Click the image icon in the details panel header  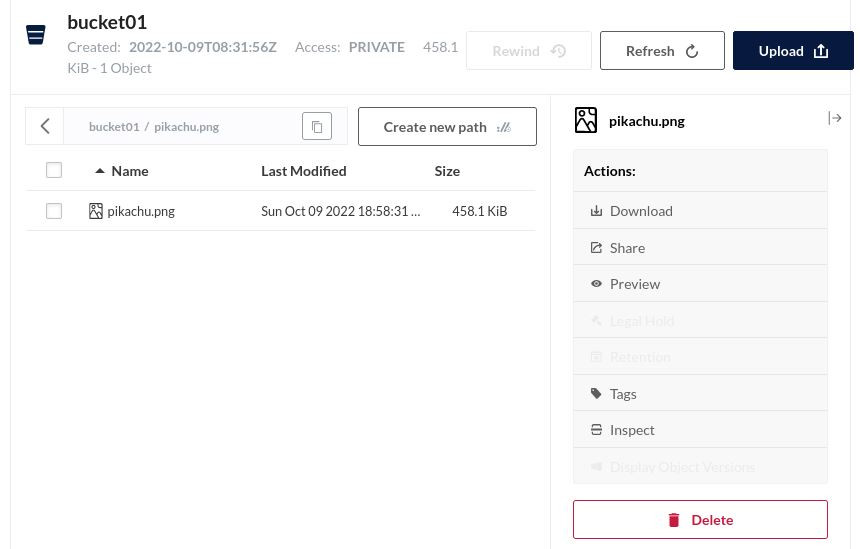pos(586,120)
